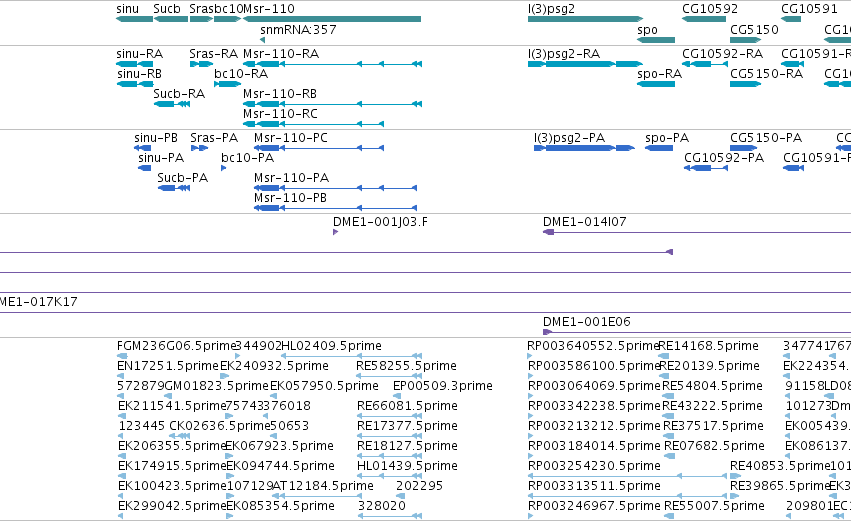Click the RE55007.5prime EST label
Image resolution: width=851 pixels, height=521 pixels.
(x=714, y=506)
